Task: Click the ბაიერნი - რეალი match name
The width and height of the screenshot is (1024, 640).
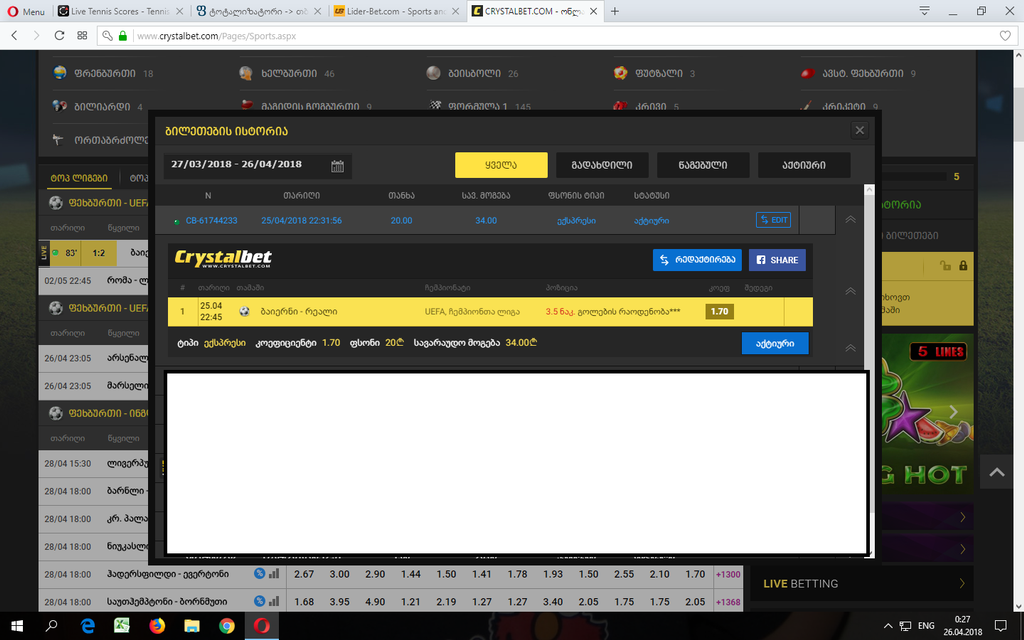Action: pos(298,312)
